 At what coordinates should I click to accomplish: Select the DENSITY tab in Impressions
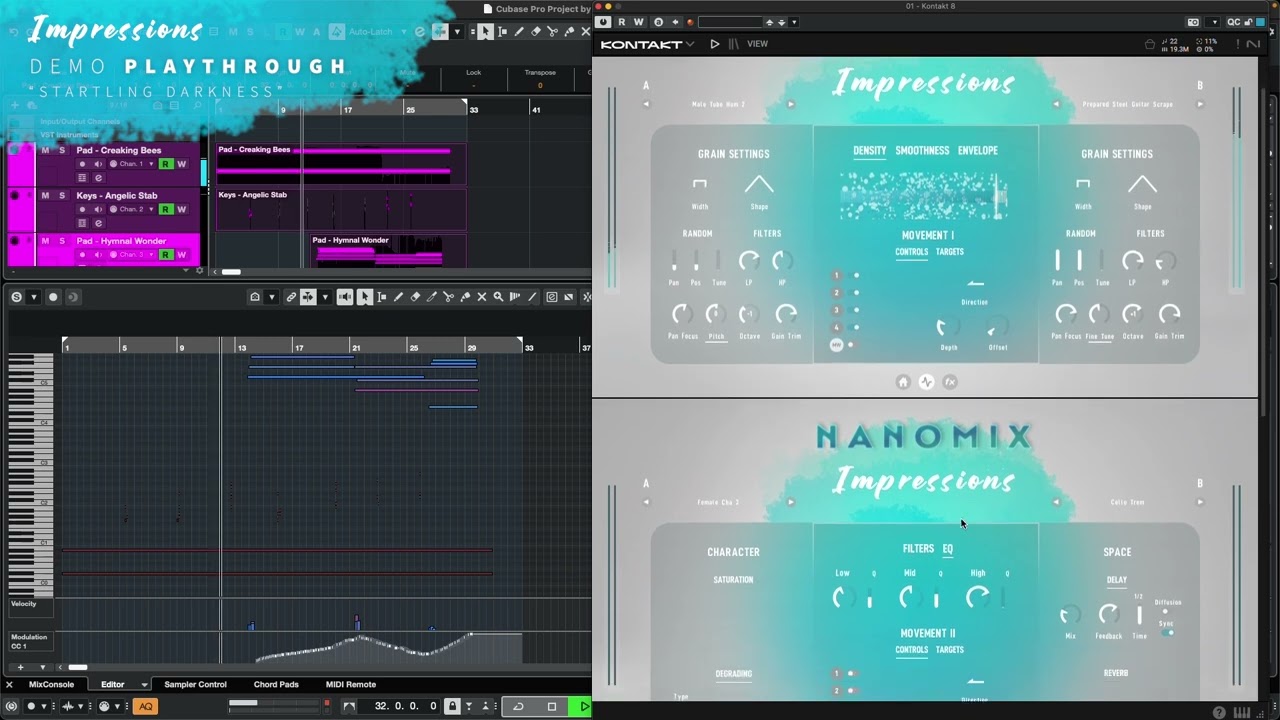click(x=869, y=151)
